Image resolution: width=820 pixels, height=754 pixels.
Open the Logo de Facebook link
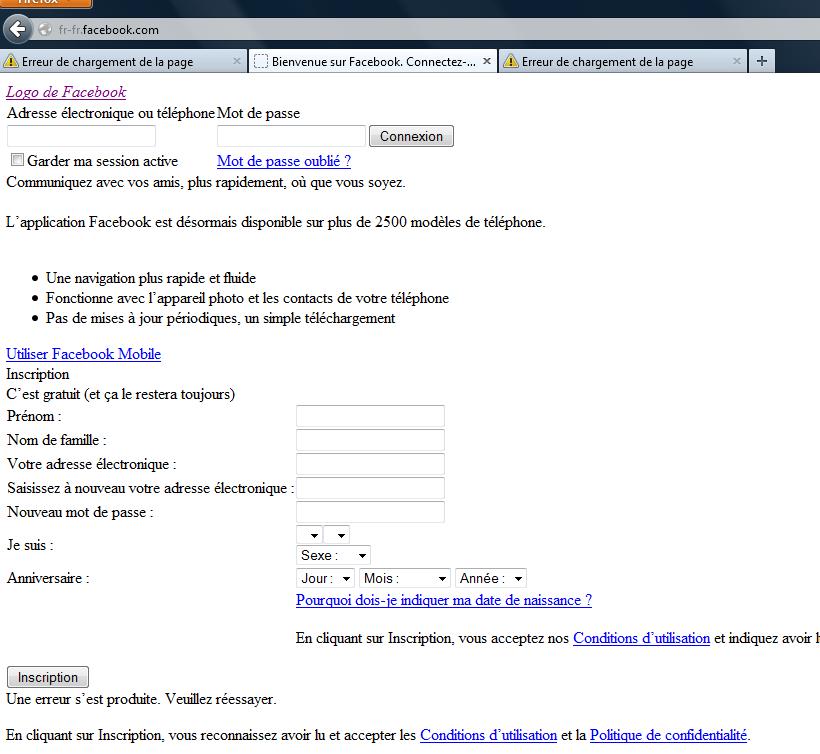tap(66, 92)
